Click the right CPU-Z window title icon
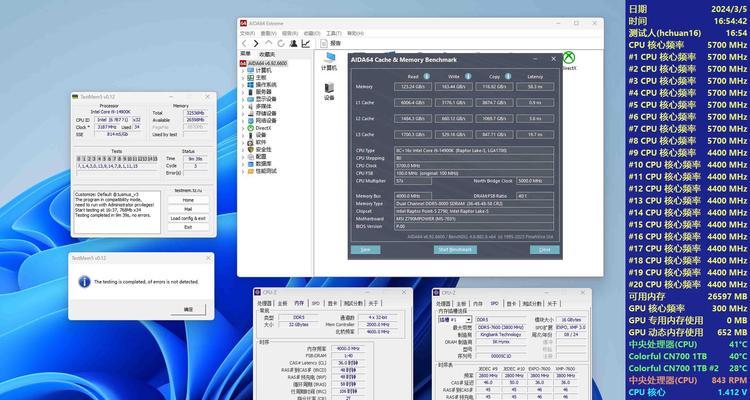This screenshot has width=750, height=400. [437, 293]
